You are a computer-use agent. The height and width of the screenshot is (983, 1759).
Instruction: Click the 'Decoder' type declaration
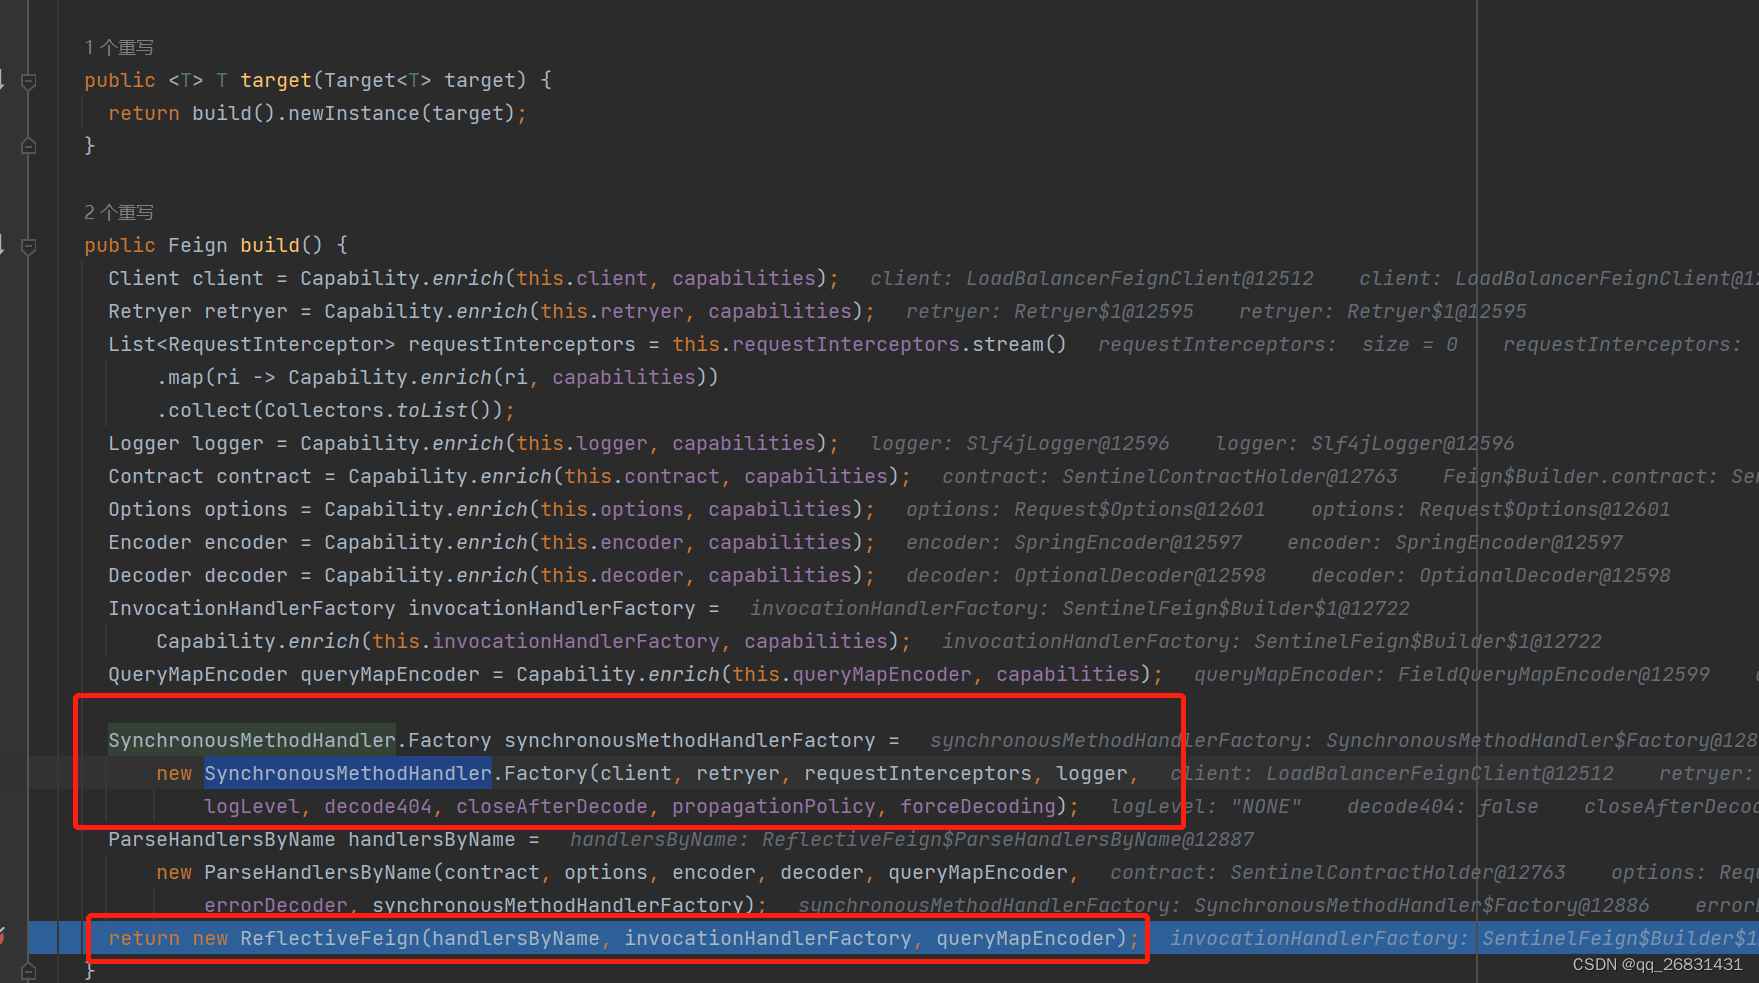pos(150,575)
